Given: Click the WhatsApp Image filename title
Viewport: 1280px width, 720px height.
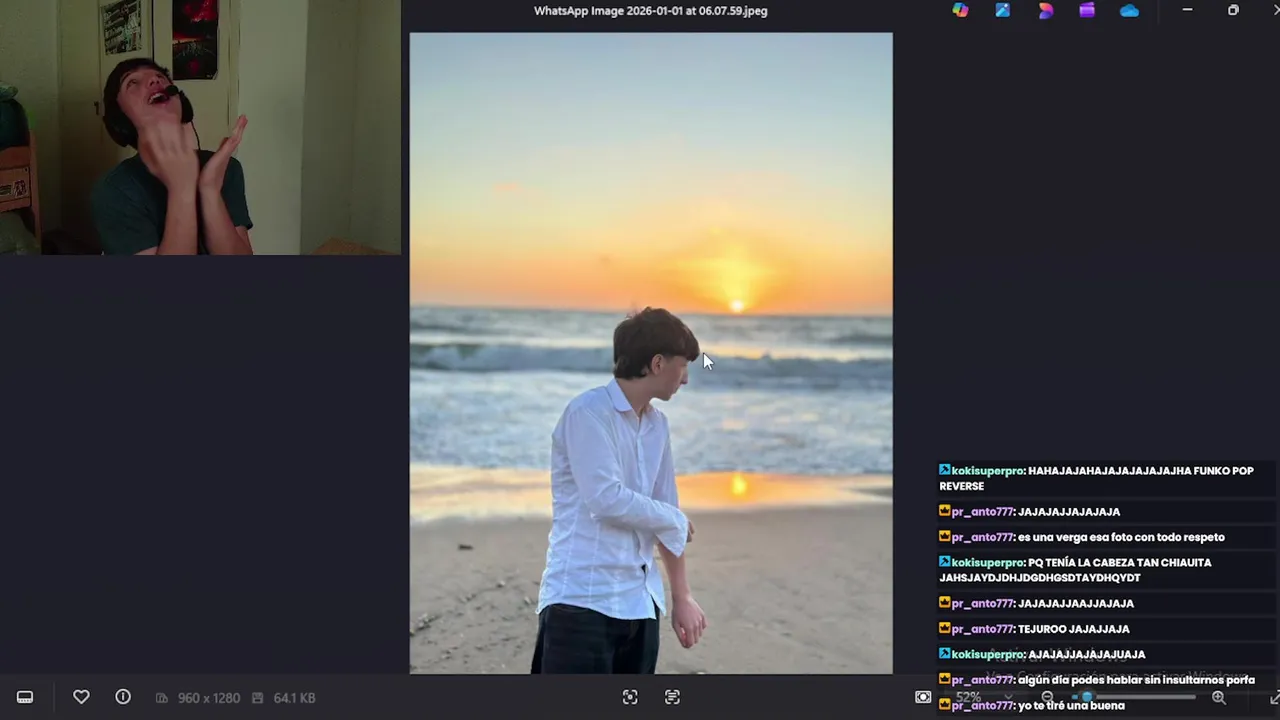Looking at the screenshot, I should click(651, 11).
